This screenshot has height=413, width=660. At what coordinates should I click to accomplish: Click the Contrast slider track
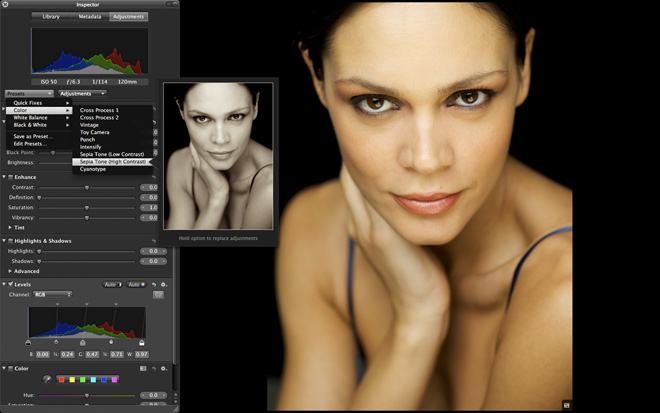(x=87, y=187)
